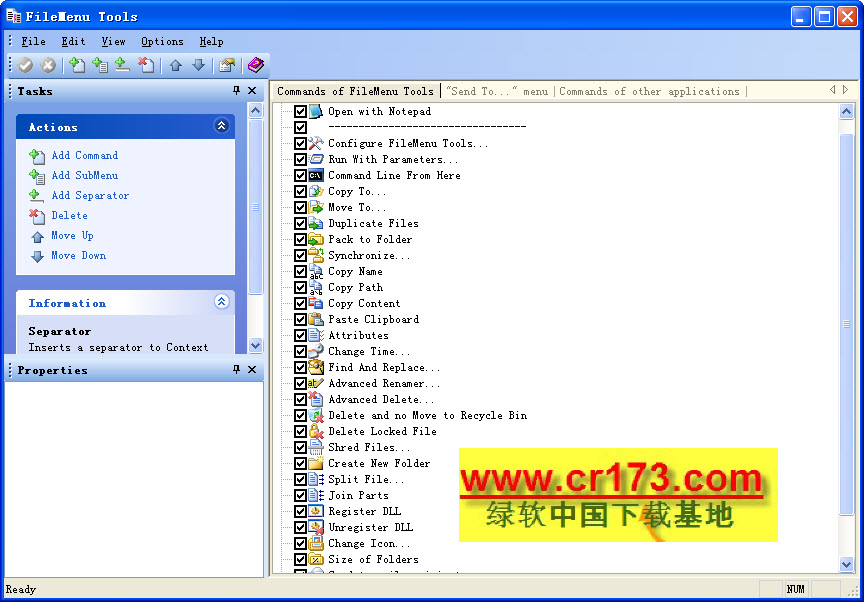
Task: Click the Move Down action link
Action: point(78,256)
